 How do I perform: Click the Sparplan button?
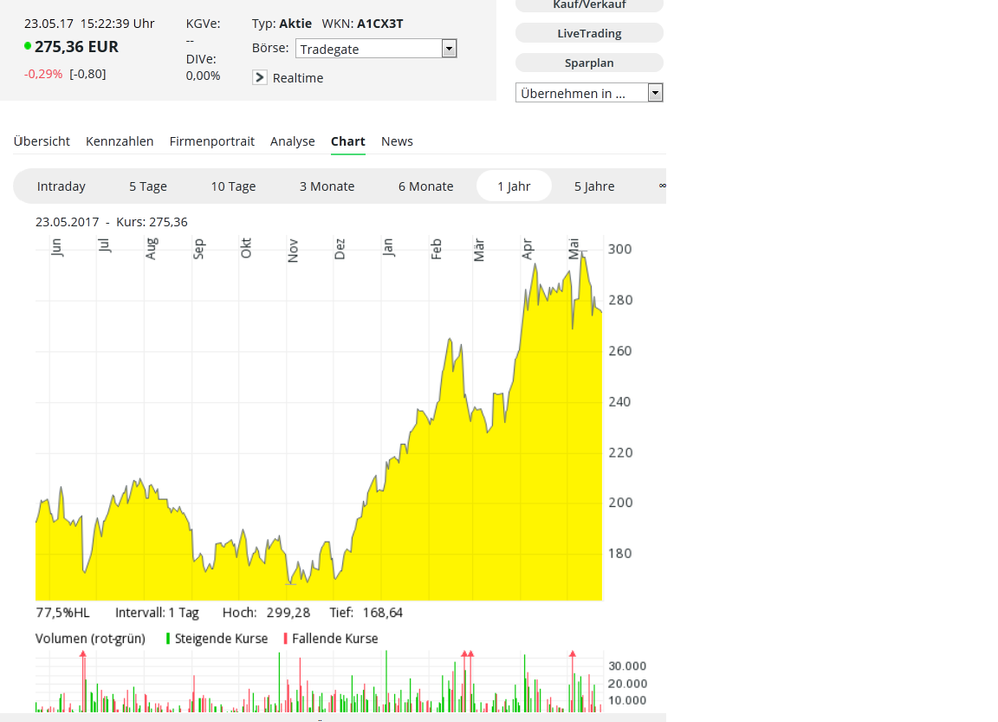pos(589,63)
